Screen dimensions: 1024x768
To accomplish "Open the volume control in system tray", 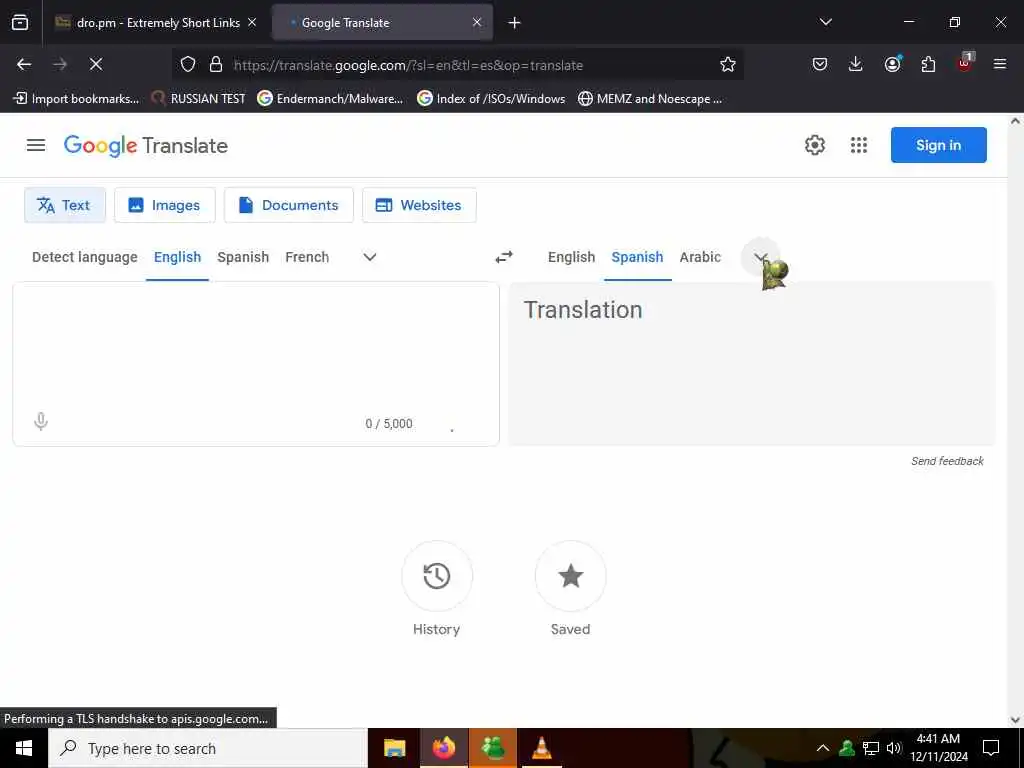I will click(894, 748).
